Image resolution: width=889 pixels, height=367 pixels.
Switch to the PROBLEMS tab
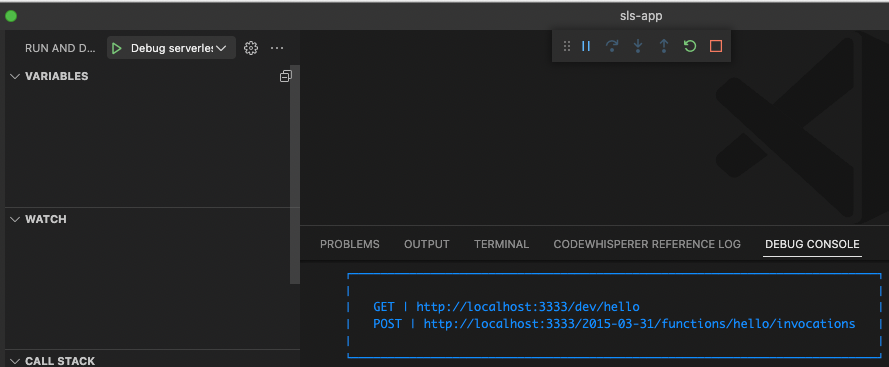[x=350, y=244]
